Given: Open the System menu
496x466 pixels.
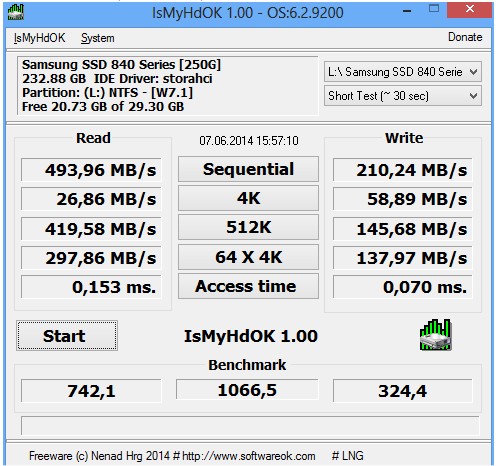Looking at the screenshot, I should point(98,38).
